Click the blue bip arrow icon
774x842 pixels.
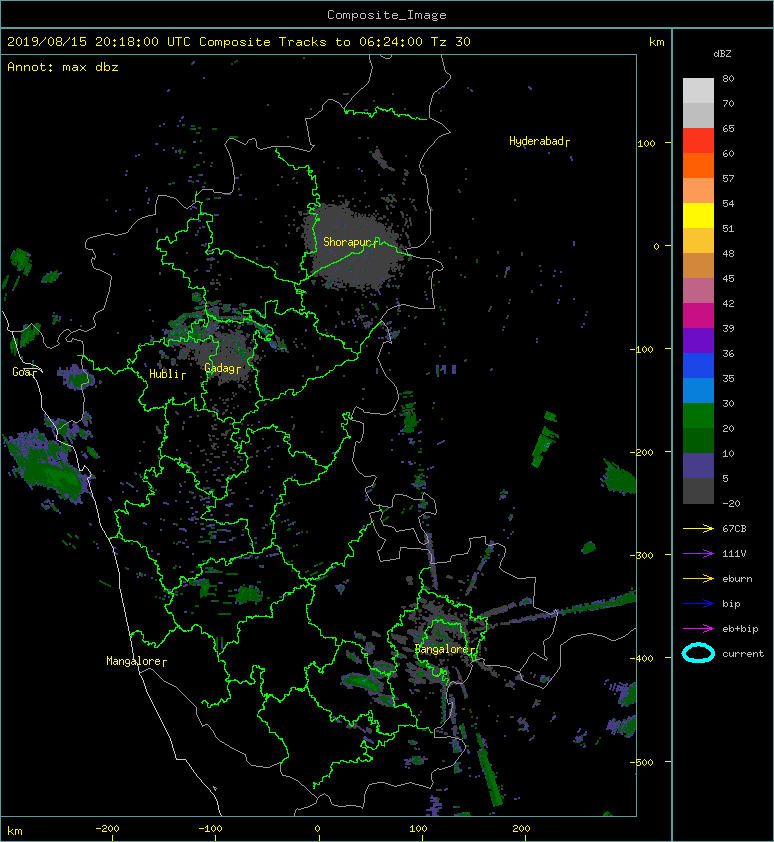pos(698,604)
